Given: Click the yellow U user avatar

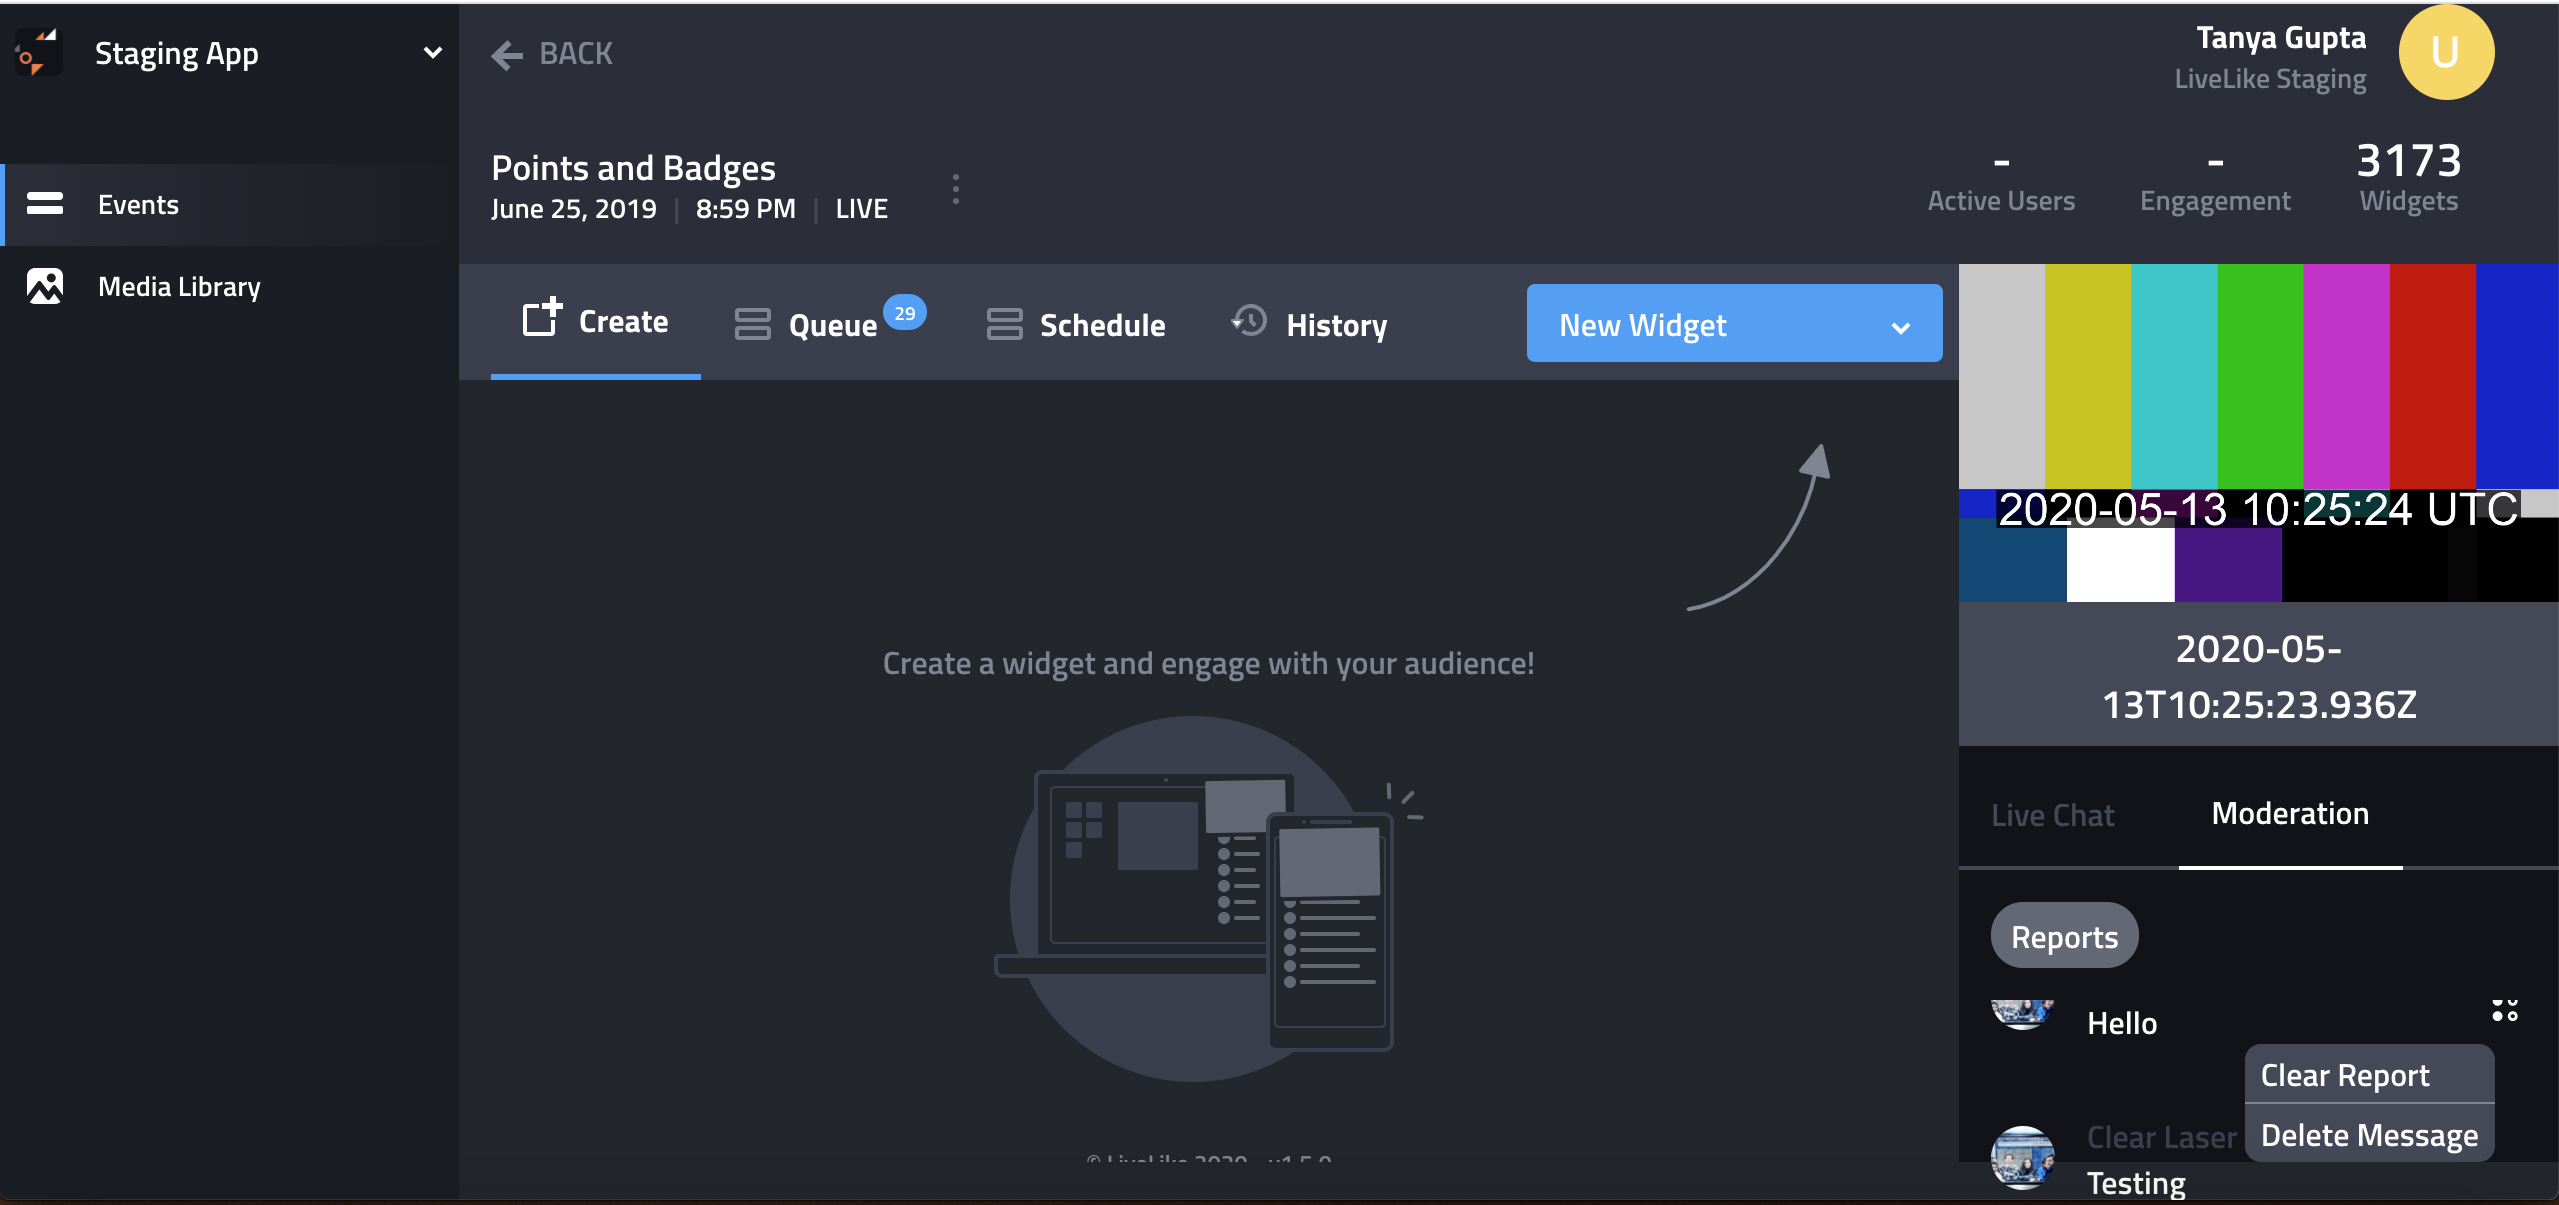Looking at the screenshot, I should coord(2445,53).
